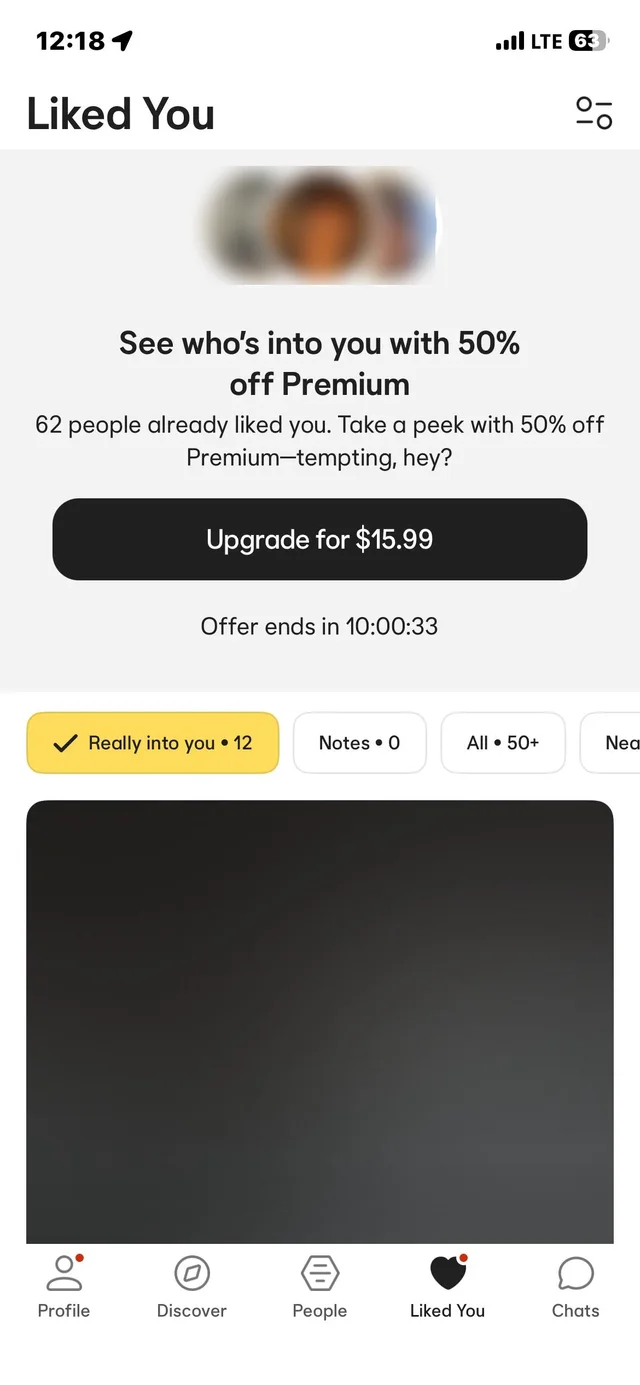The image size is (640, 1385).
Task: Tap the Liked You page heading
Action: (x=121, y=113)
